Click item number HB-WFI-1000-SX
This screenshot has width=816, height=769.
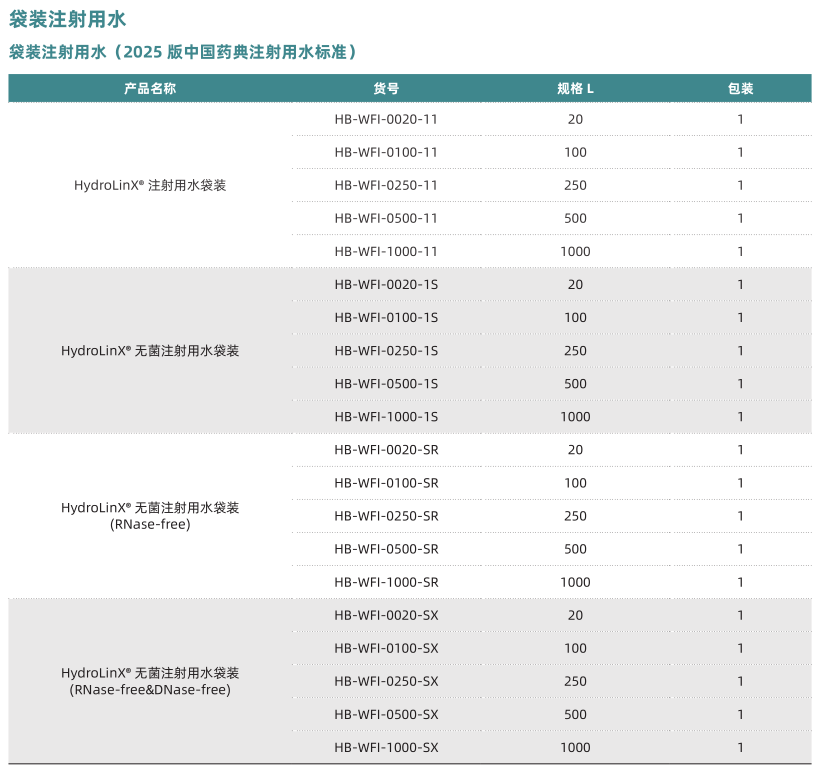[386, 748]
